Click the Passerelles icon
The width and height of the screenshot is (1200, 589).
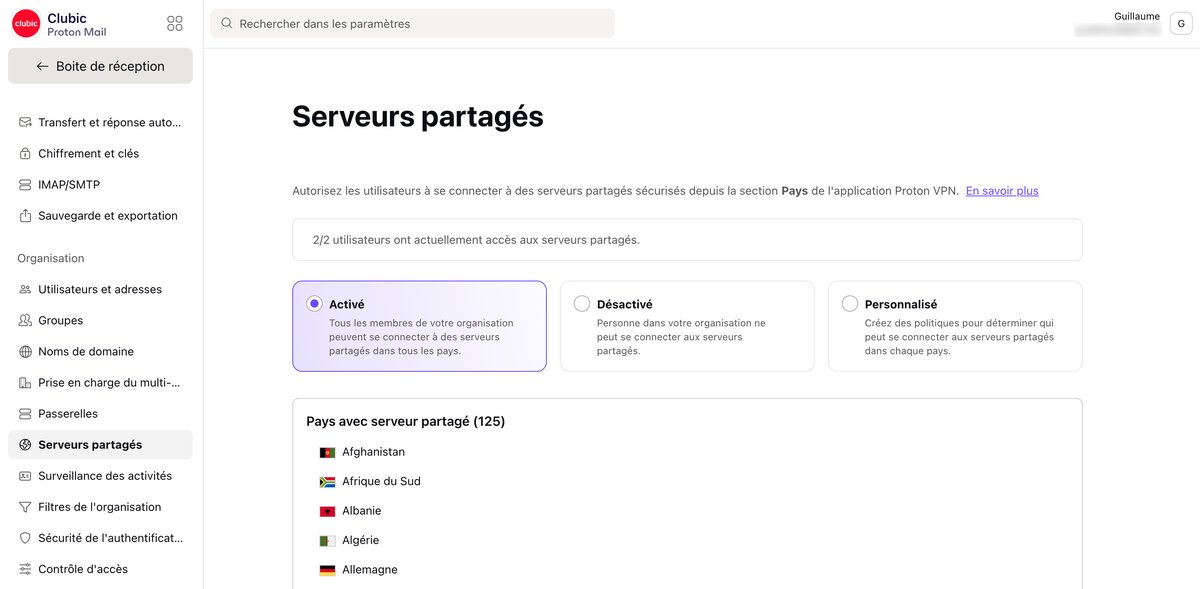tap(25, 413)
